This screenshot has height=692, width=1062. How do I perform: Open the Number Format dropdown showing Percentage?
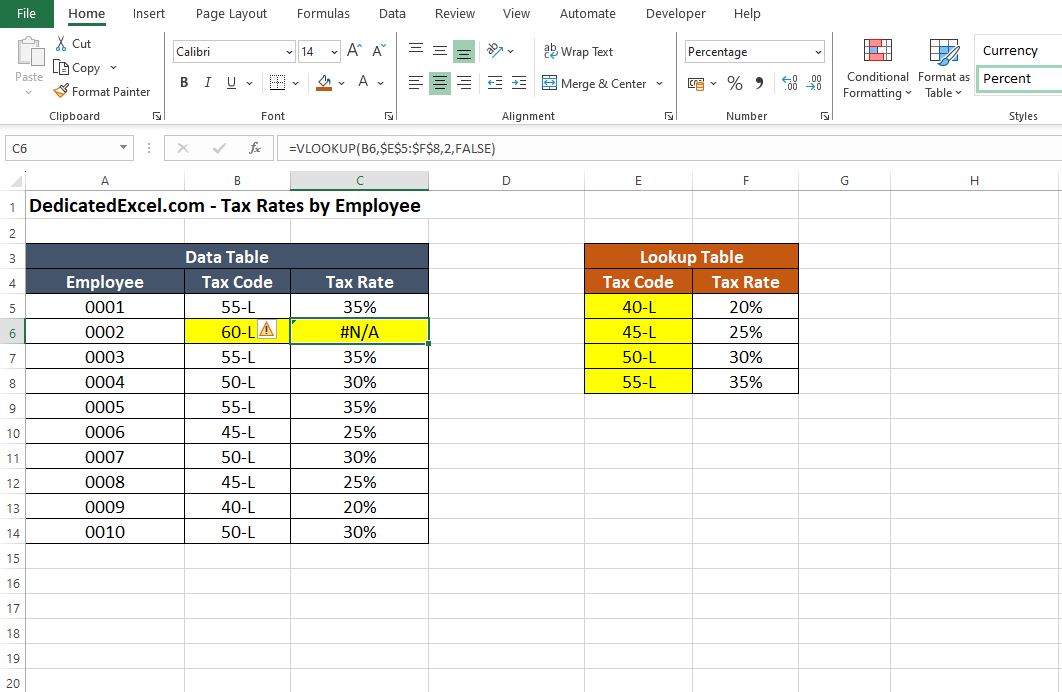click(x=754, y=51)
